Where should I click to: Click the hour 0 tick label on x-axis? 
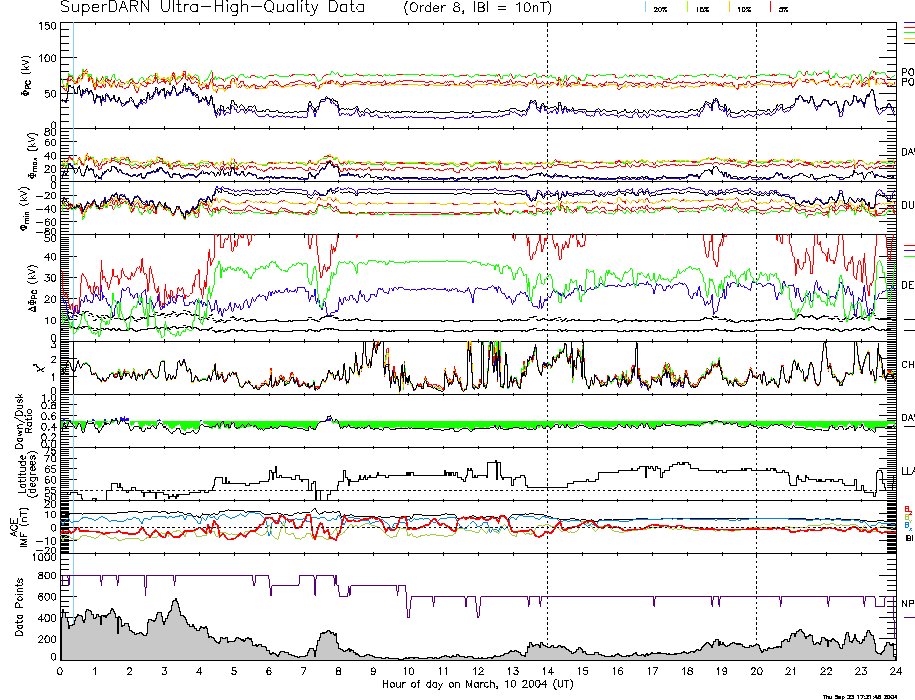click(x=61, y=671)
